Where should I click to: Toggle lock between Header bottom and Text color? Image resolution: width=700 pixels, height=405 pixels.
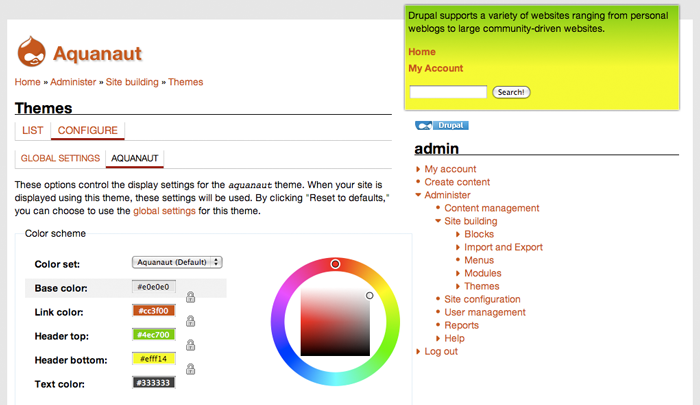pyautogui.click(x=190, y=369)
